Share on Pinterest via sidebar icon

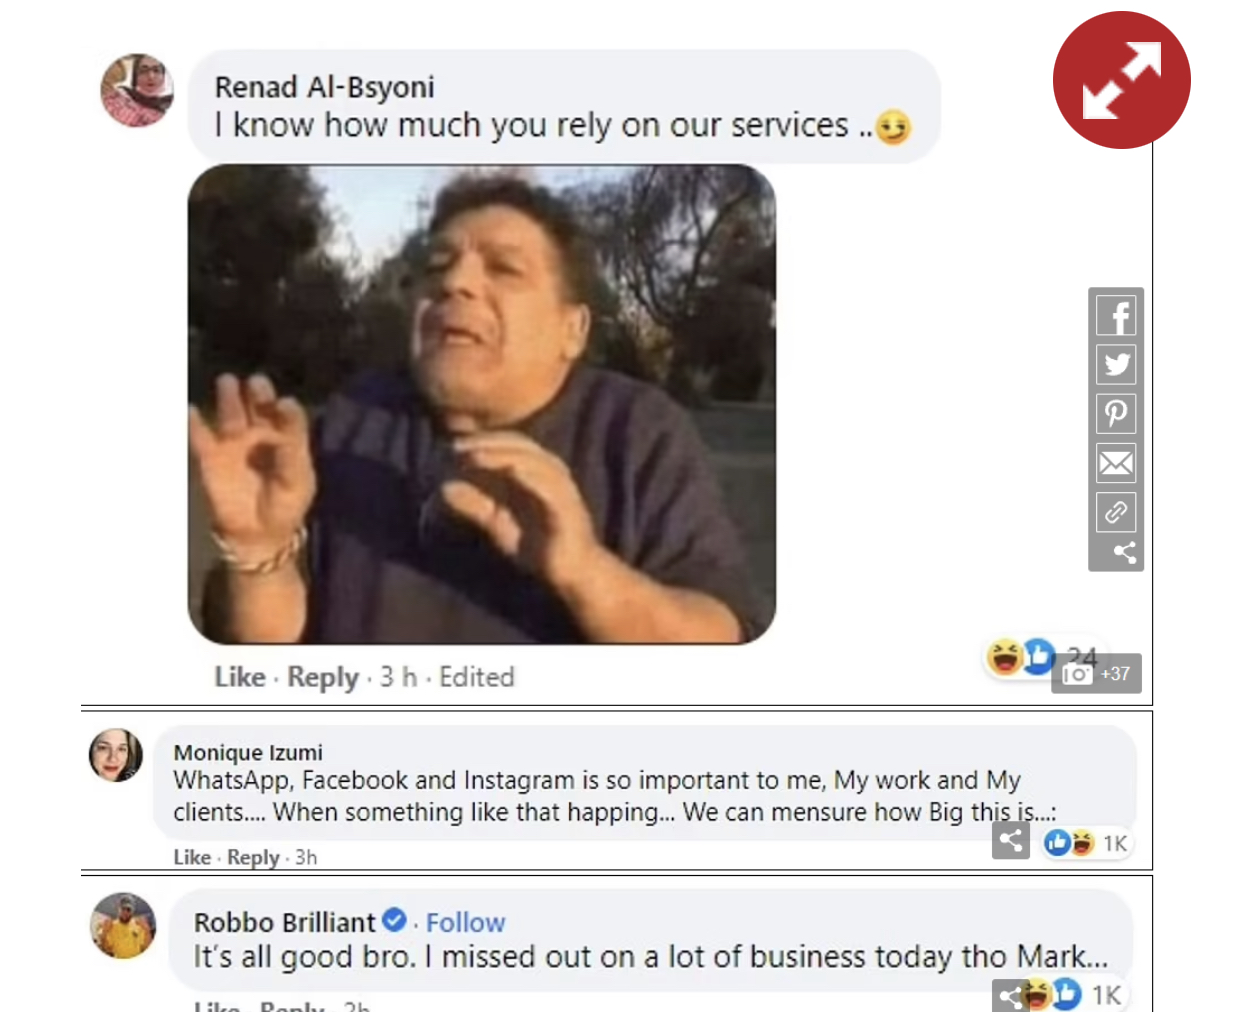(1116, 414)
